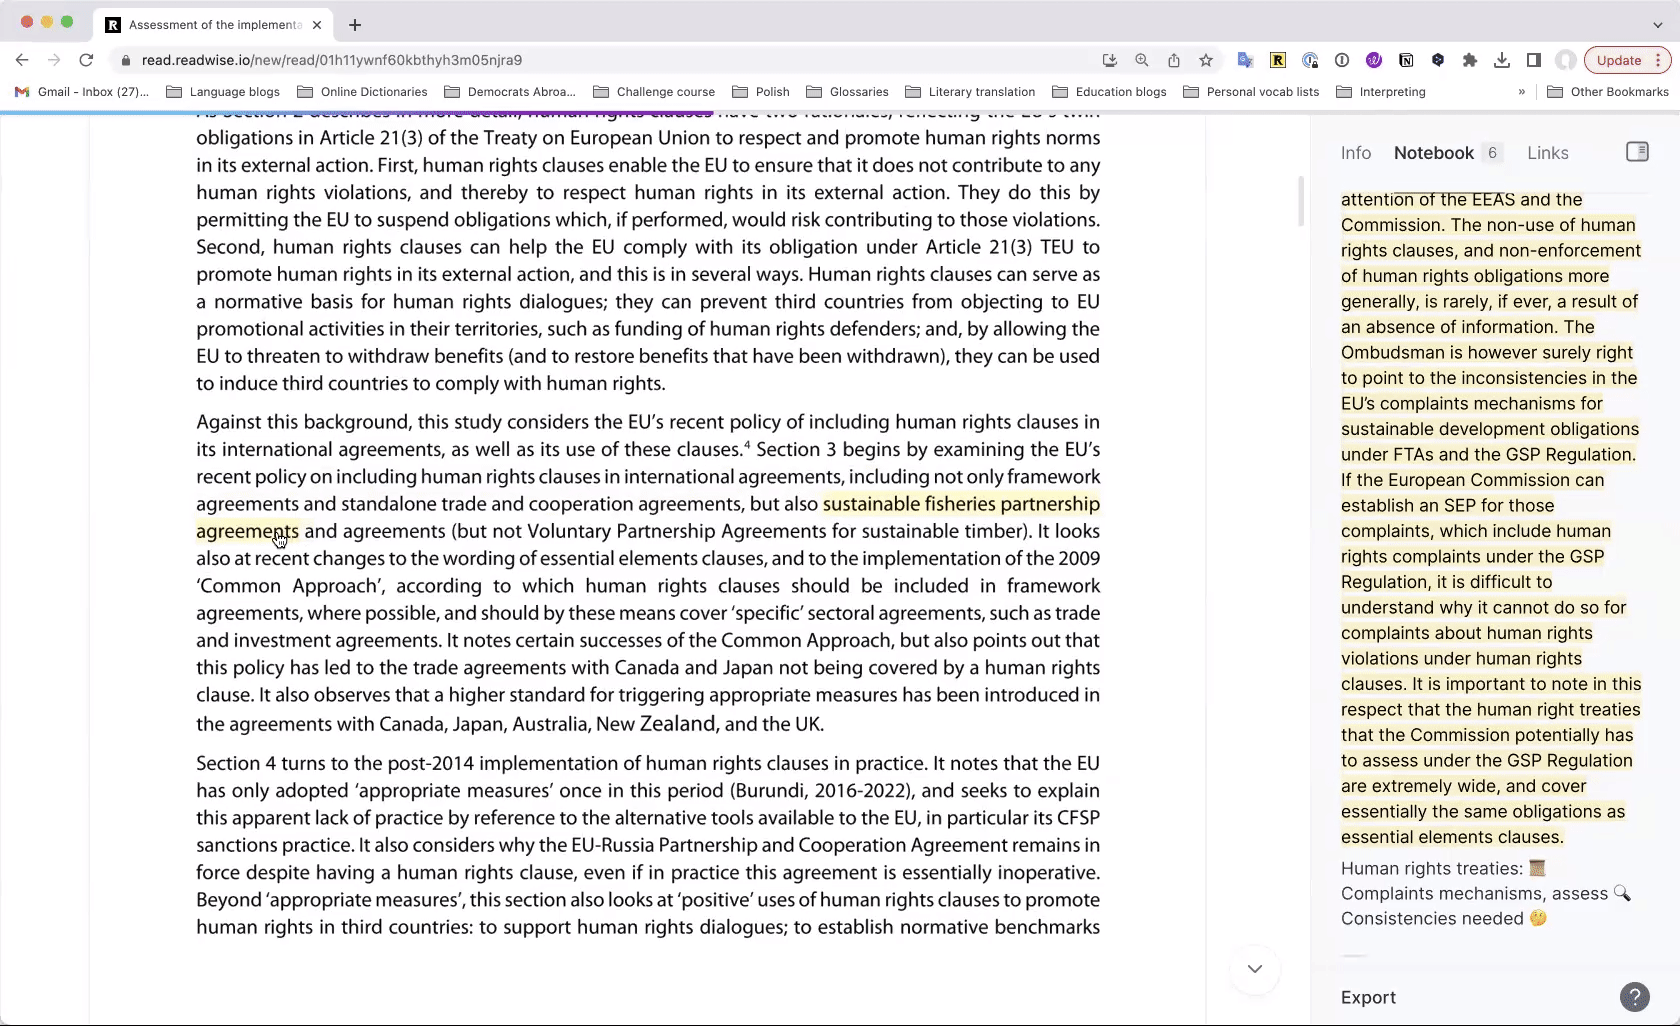This screenshot has height=1026, width=1680.
Task: Go forward in browser history
Action: pyautogui.click(x=54, y=60)
